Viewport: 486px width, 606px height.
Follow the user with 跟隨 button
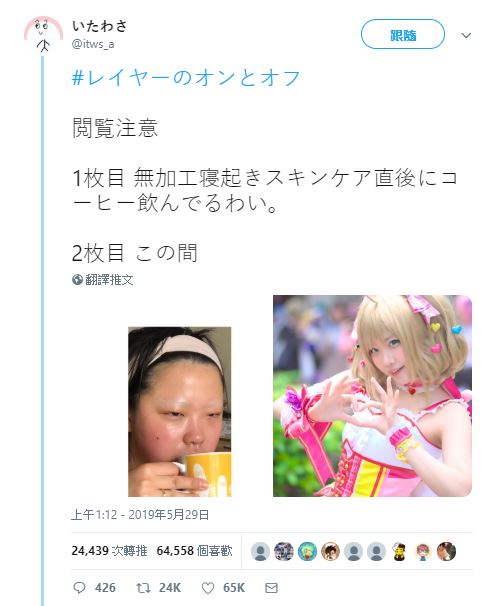click(x=403, y=34)
